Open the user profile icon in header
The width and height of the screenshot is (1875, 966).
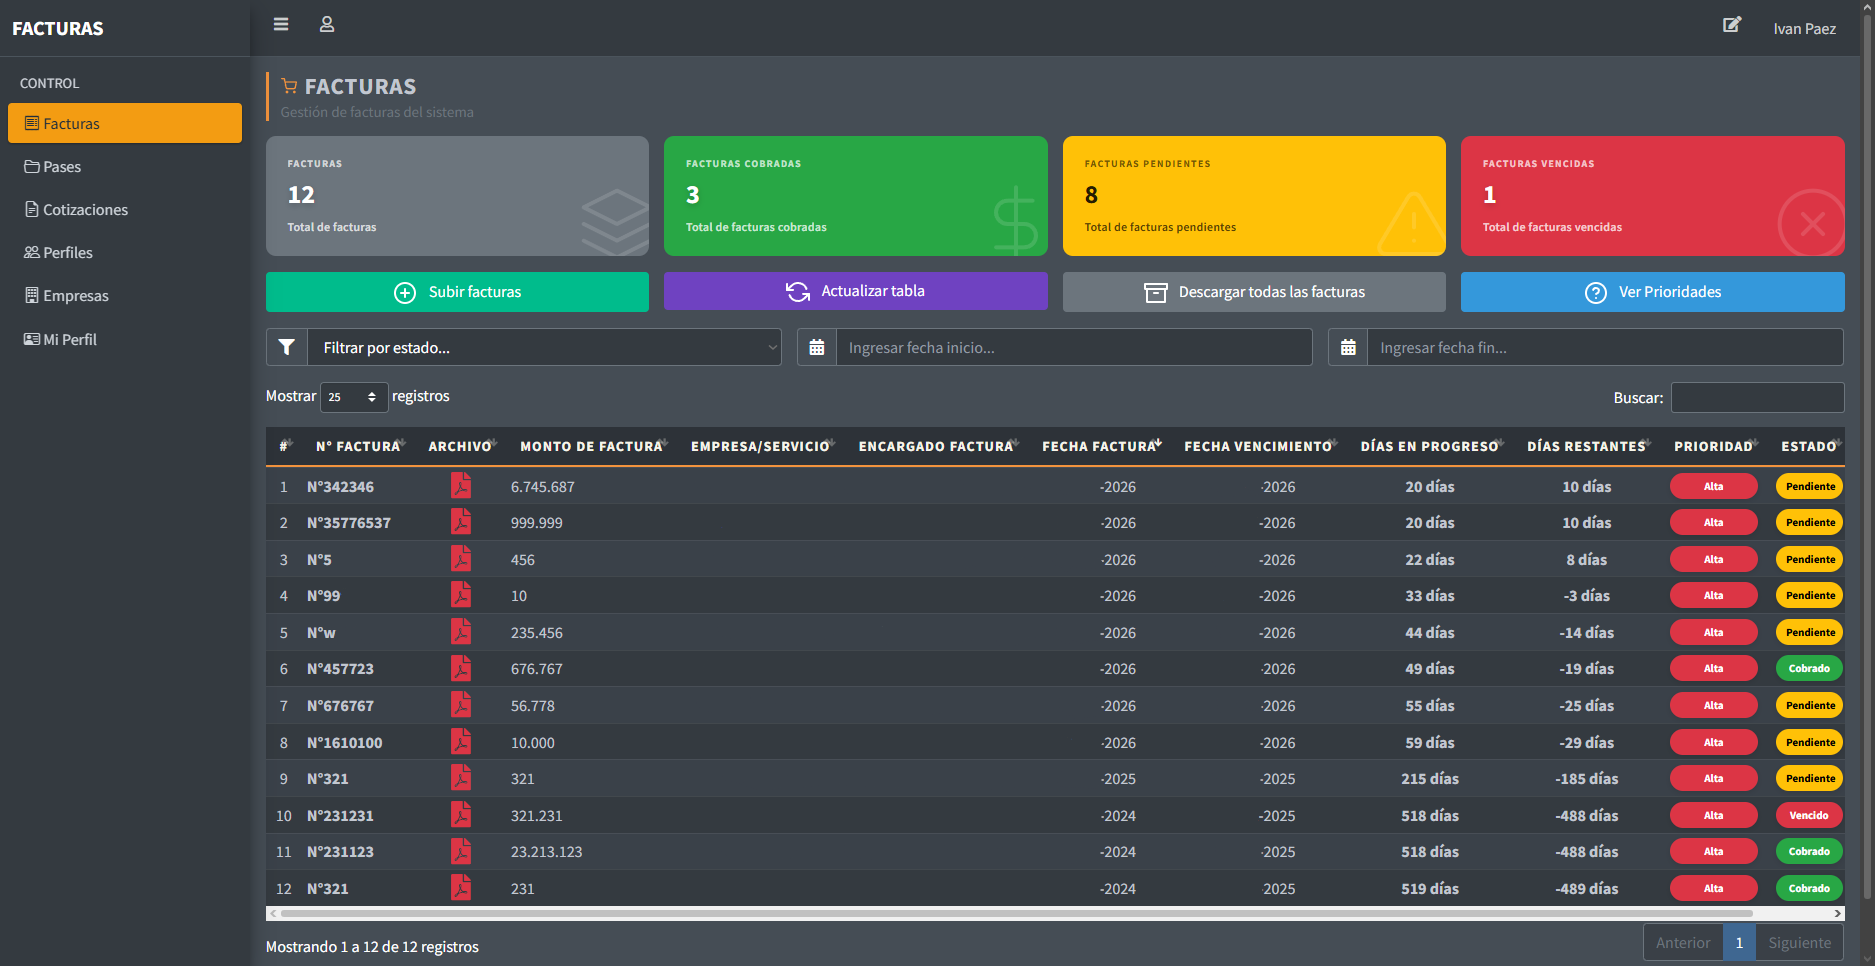click(x=327, y=24)
